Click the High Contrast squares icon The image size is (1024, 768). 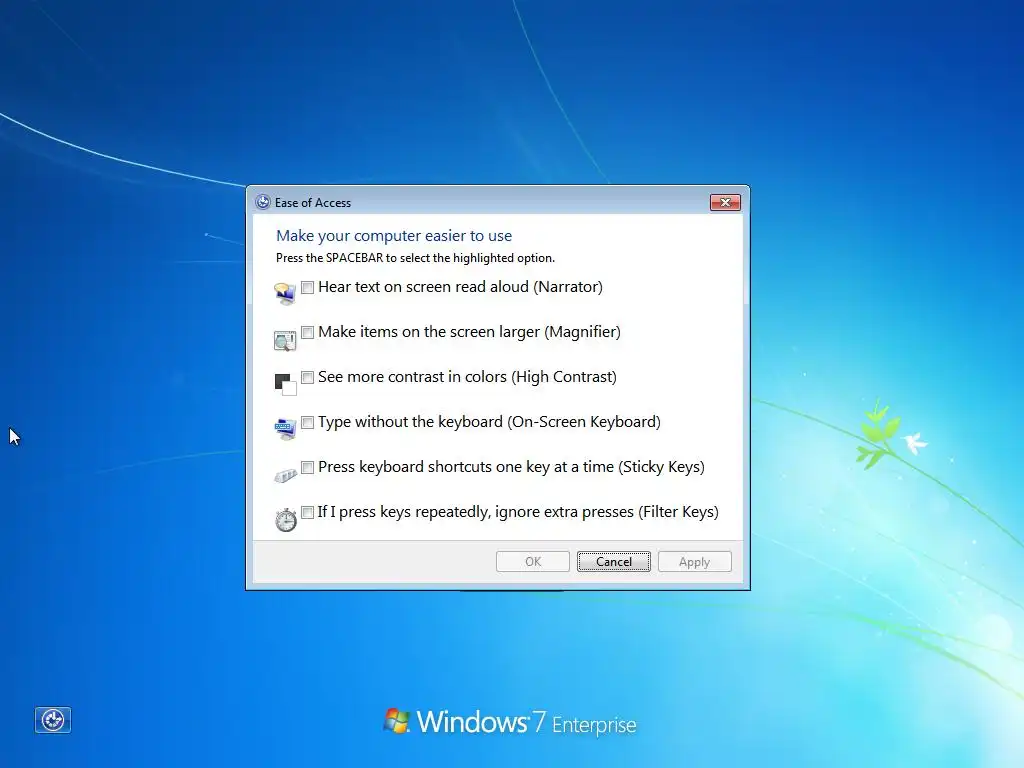(x=285, y=385)
